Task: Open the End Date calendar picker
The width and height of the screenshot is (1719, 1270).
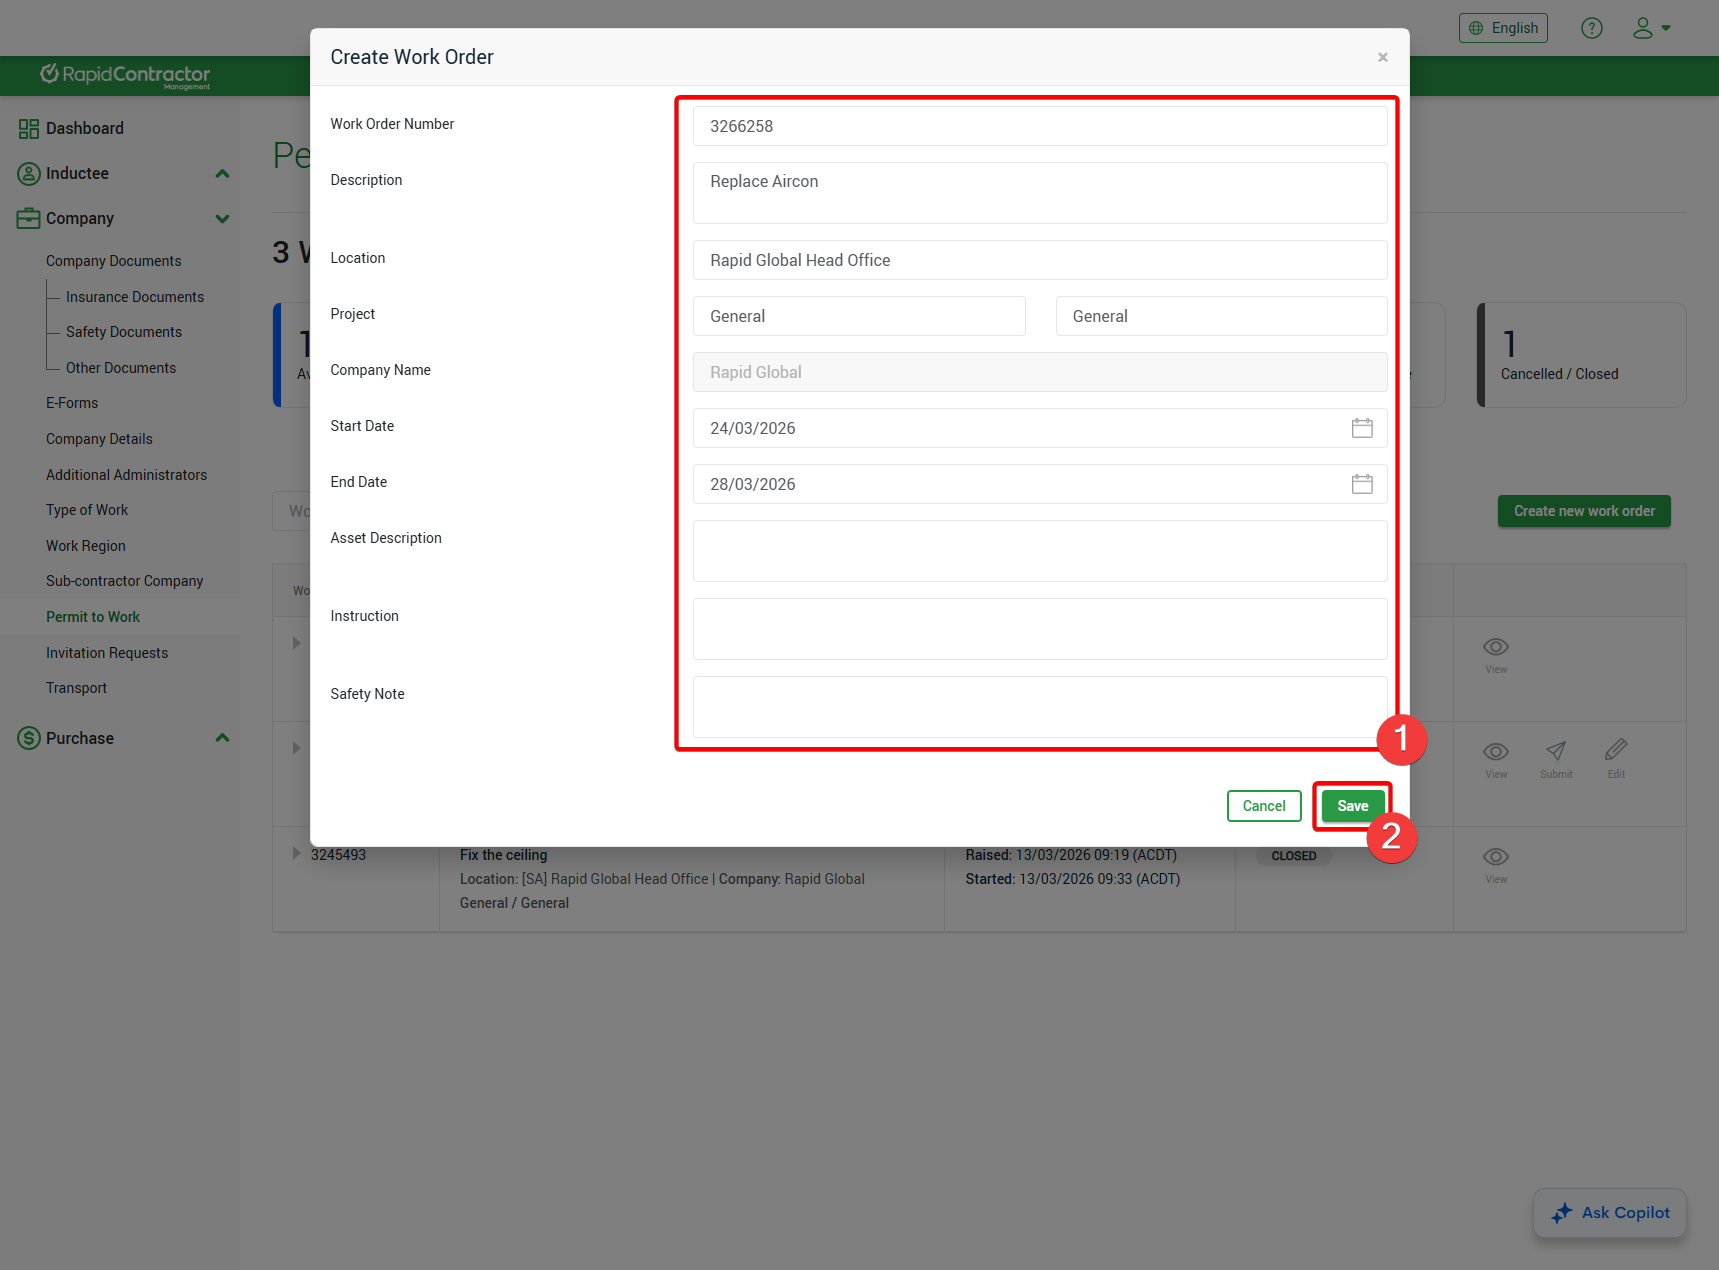Action: click(1361, 484)
